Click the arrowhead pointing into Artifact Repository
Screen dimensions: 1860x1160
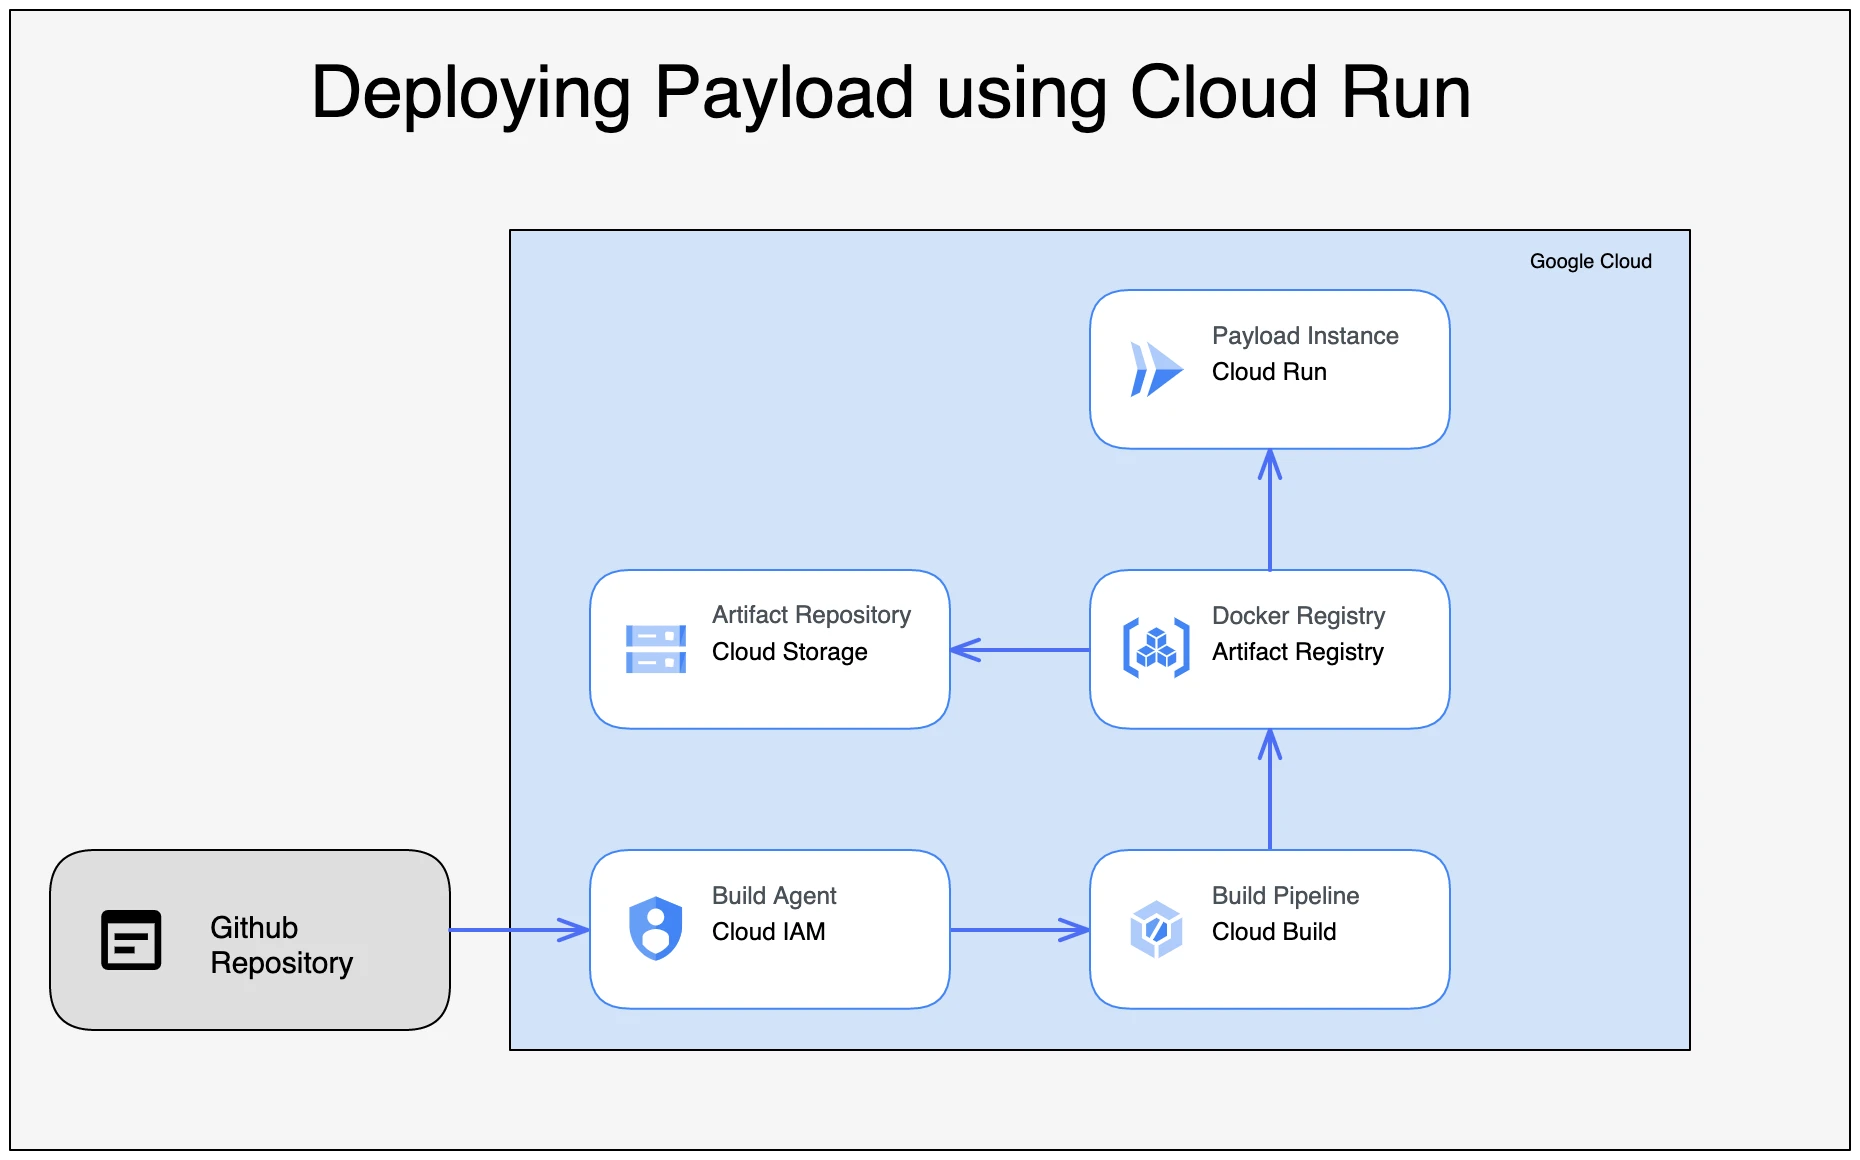pyautogui.click(x=965, y=650)
